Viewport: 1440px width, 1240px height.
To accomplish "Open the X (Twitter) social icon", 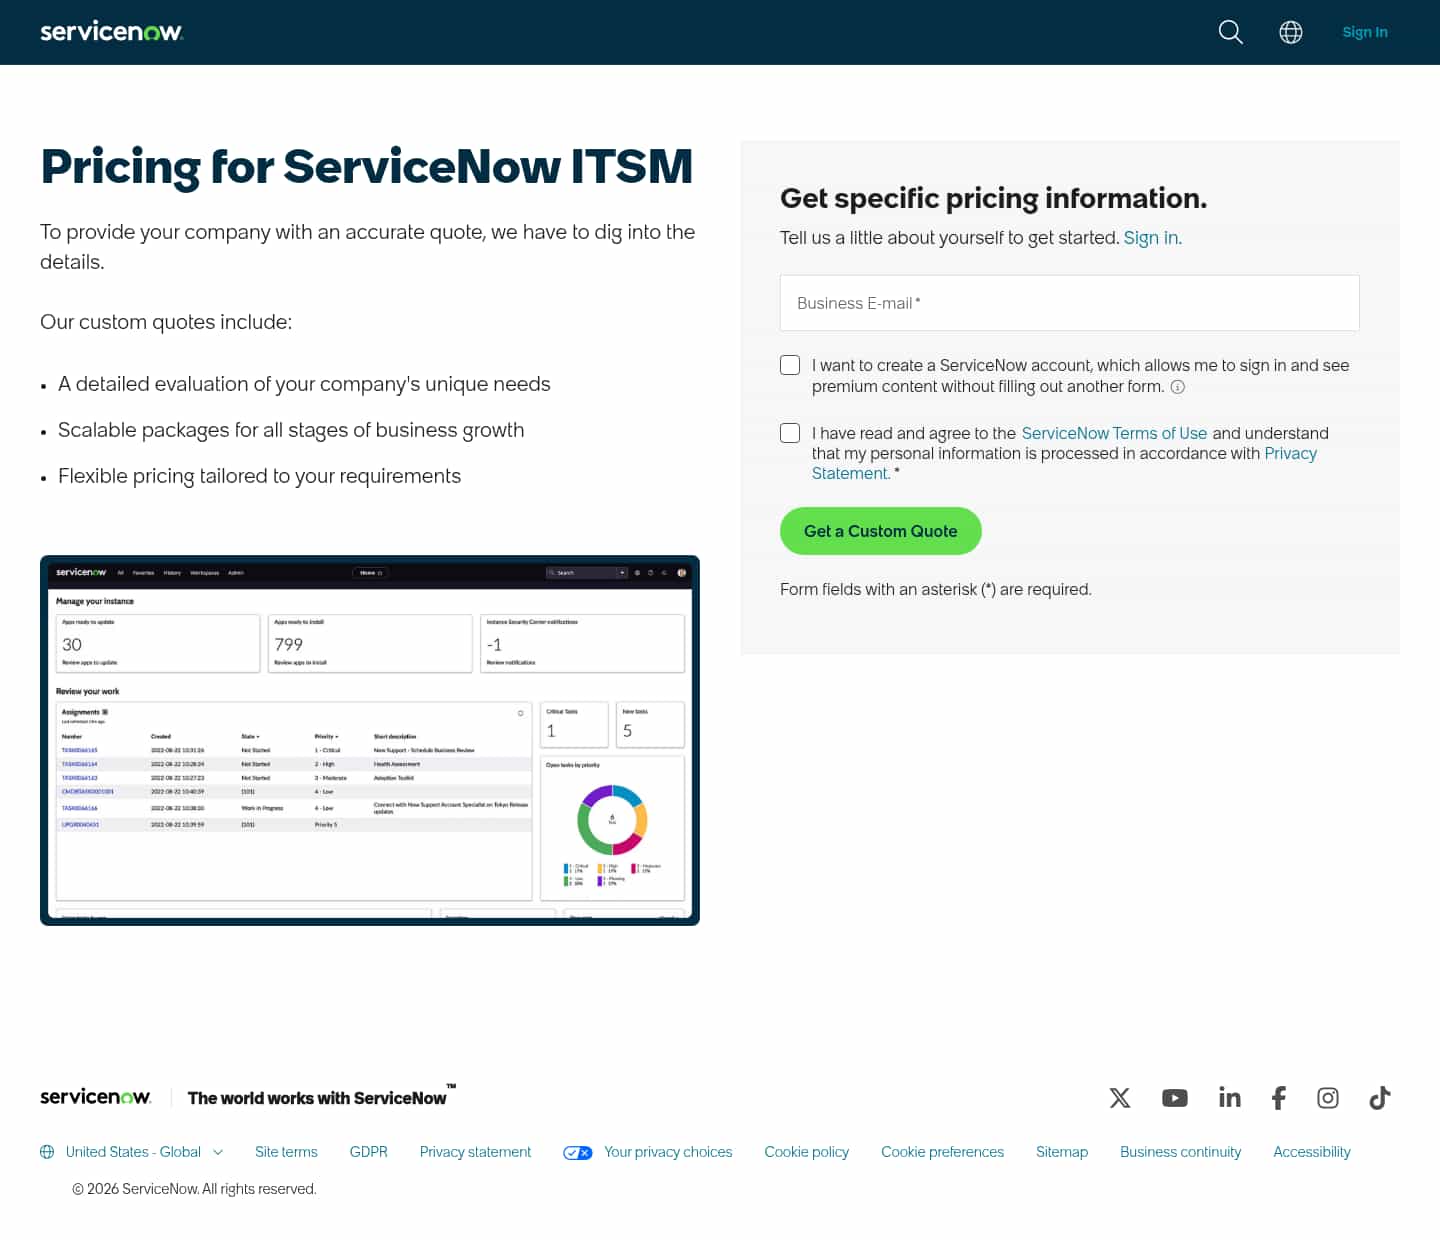I will pos(1120,1098).
